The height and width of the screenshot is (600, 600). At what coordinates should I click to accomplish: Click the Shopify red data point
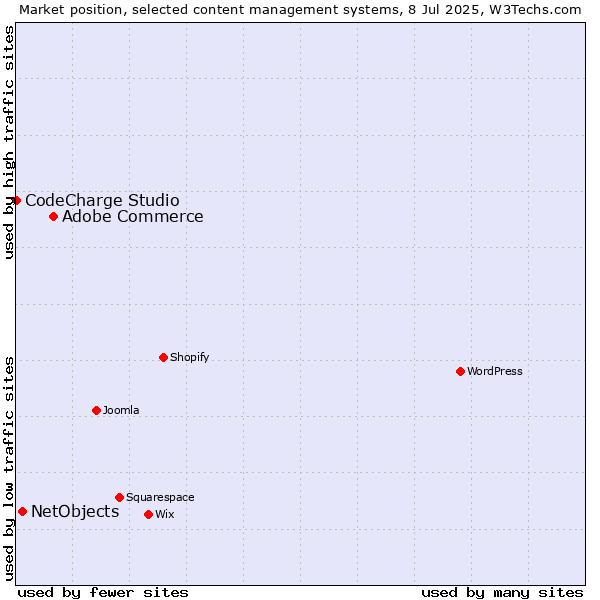163,357
